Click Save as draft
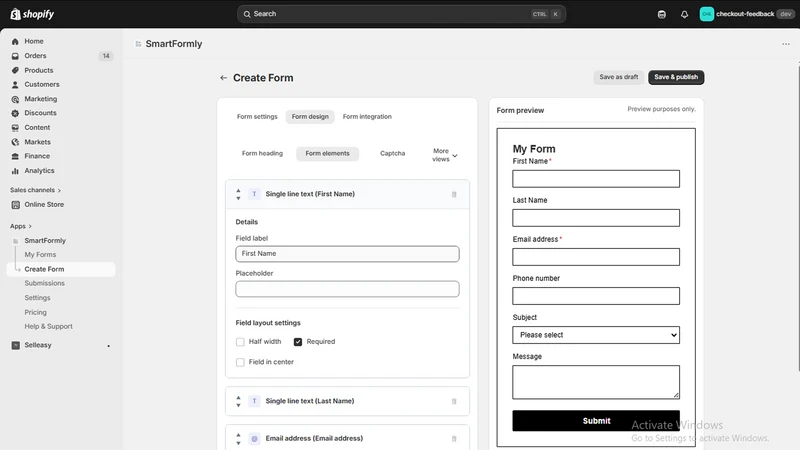Screen dimensions: 800x450 pos(618,77)
